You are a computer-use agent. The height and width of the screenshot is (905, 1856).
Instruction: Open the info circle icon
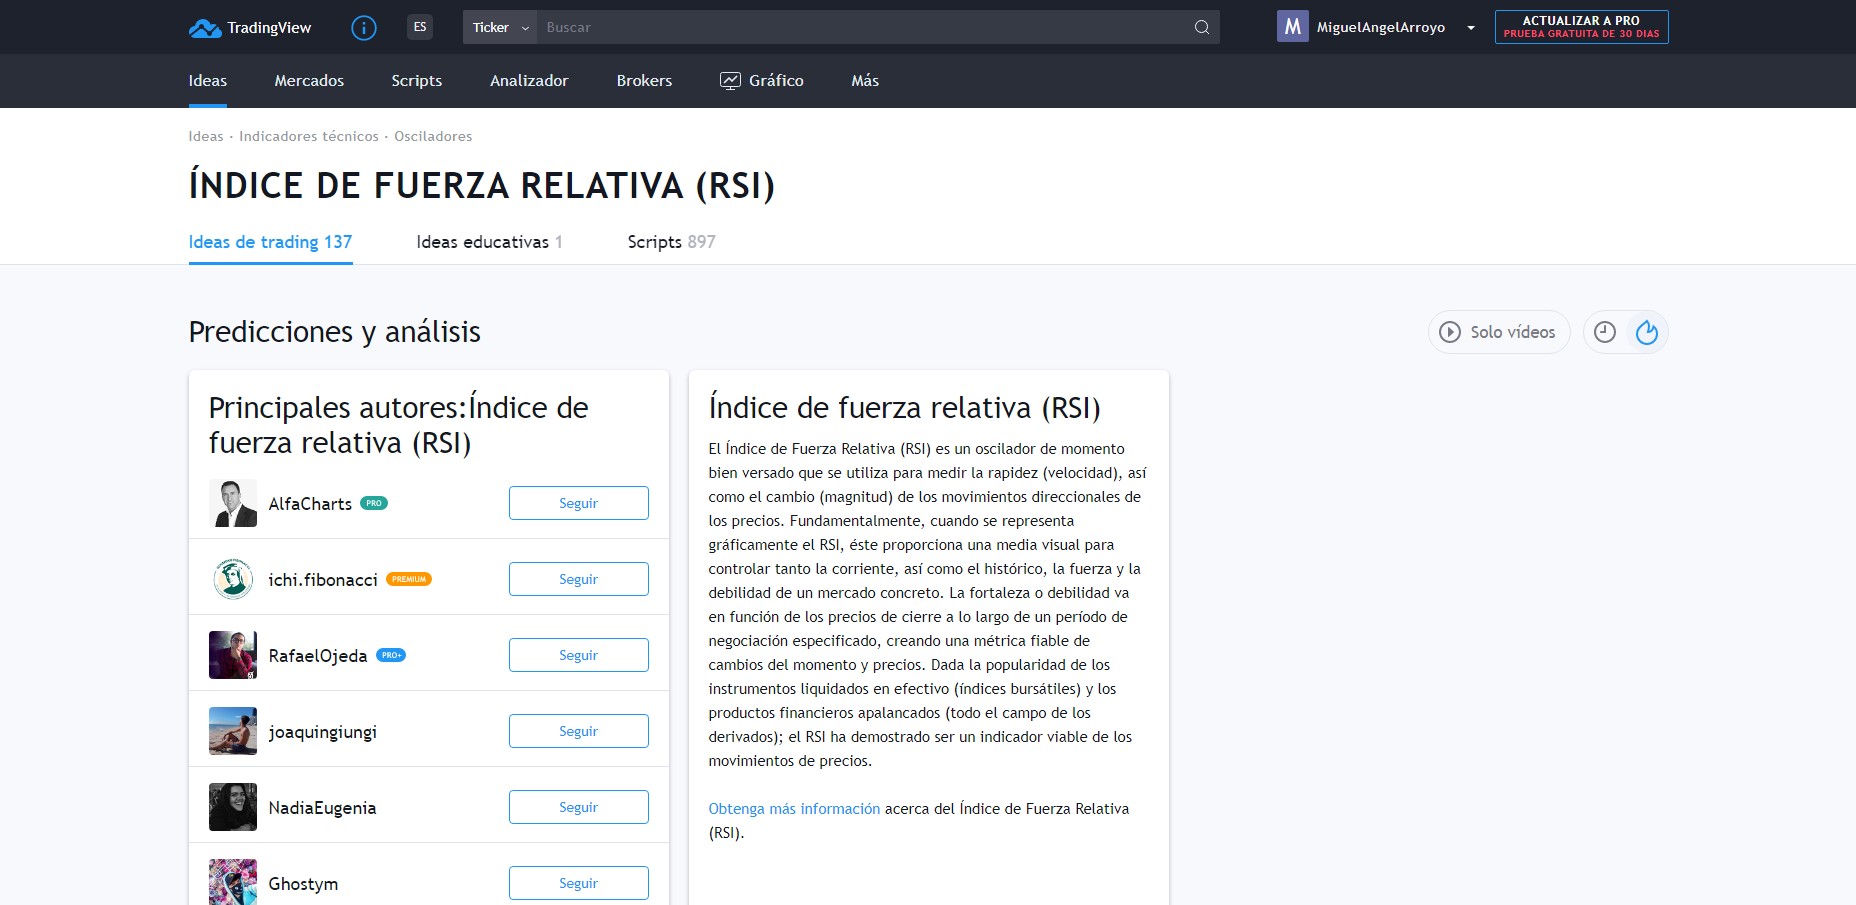[x=364, y=28]
